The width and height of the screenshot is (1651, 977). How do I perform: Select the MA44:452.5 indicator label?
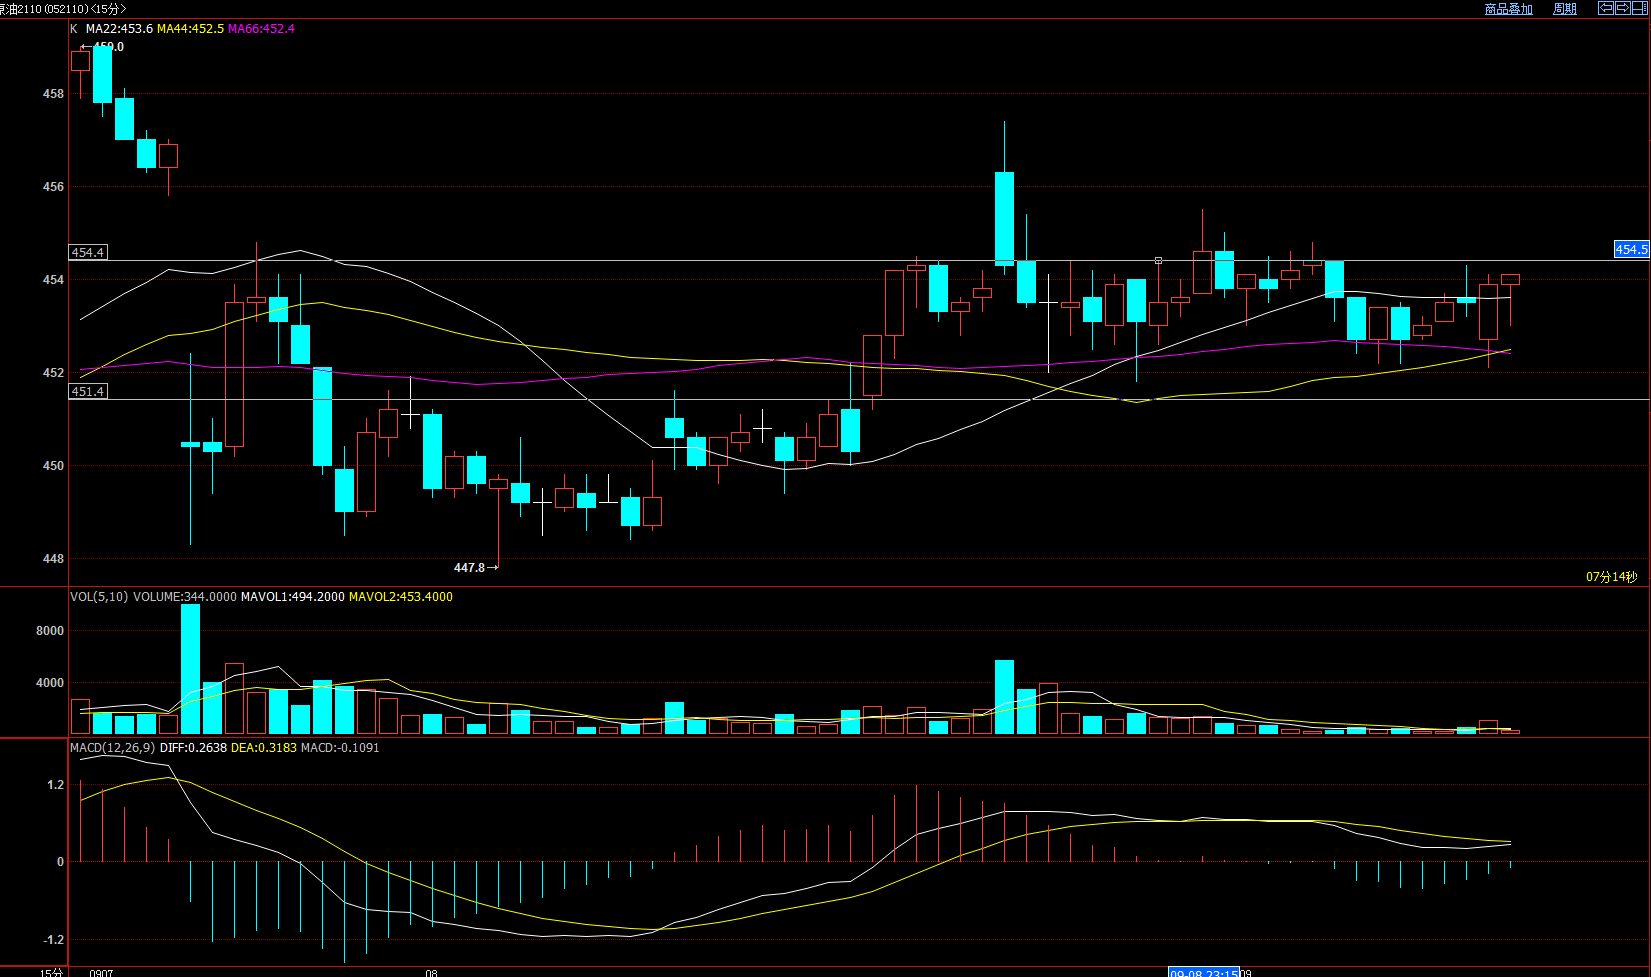190,29
